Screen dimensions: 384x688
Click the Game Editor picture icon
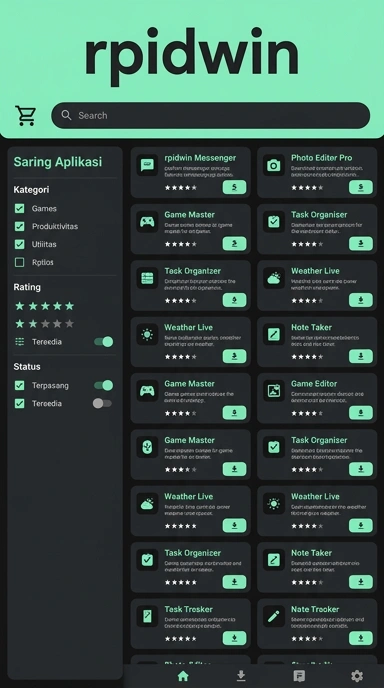point(274,391)
